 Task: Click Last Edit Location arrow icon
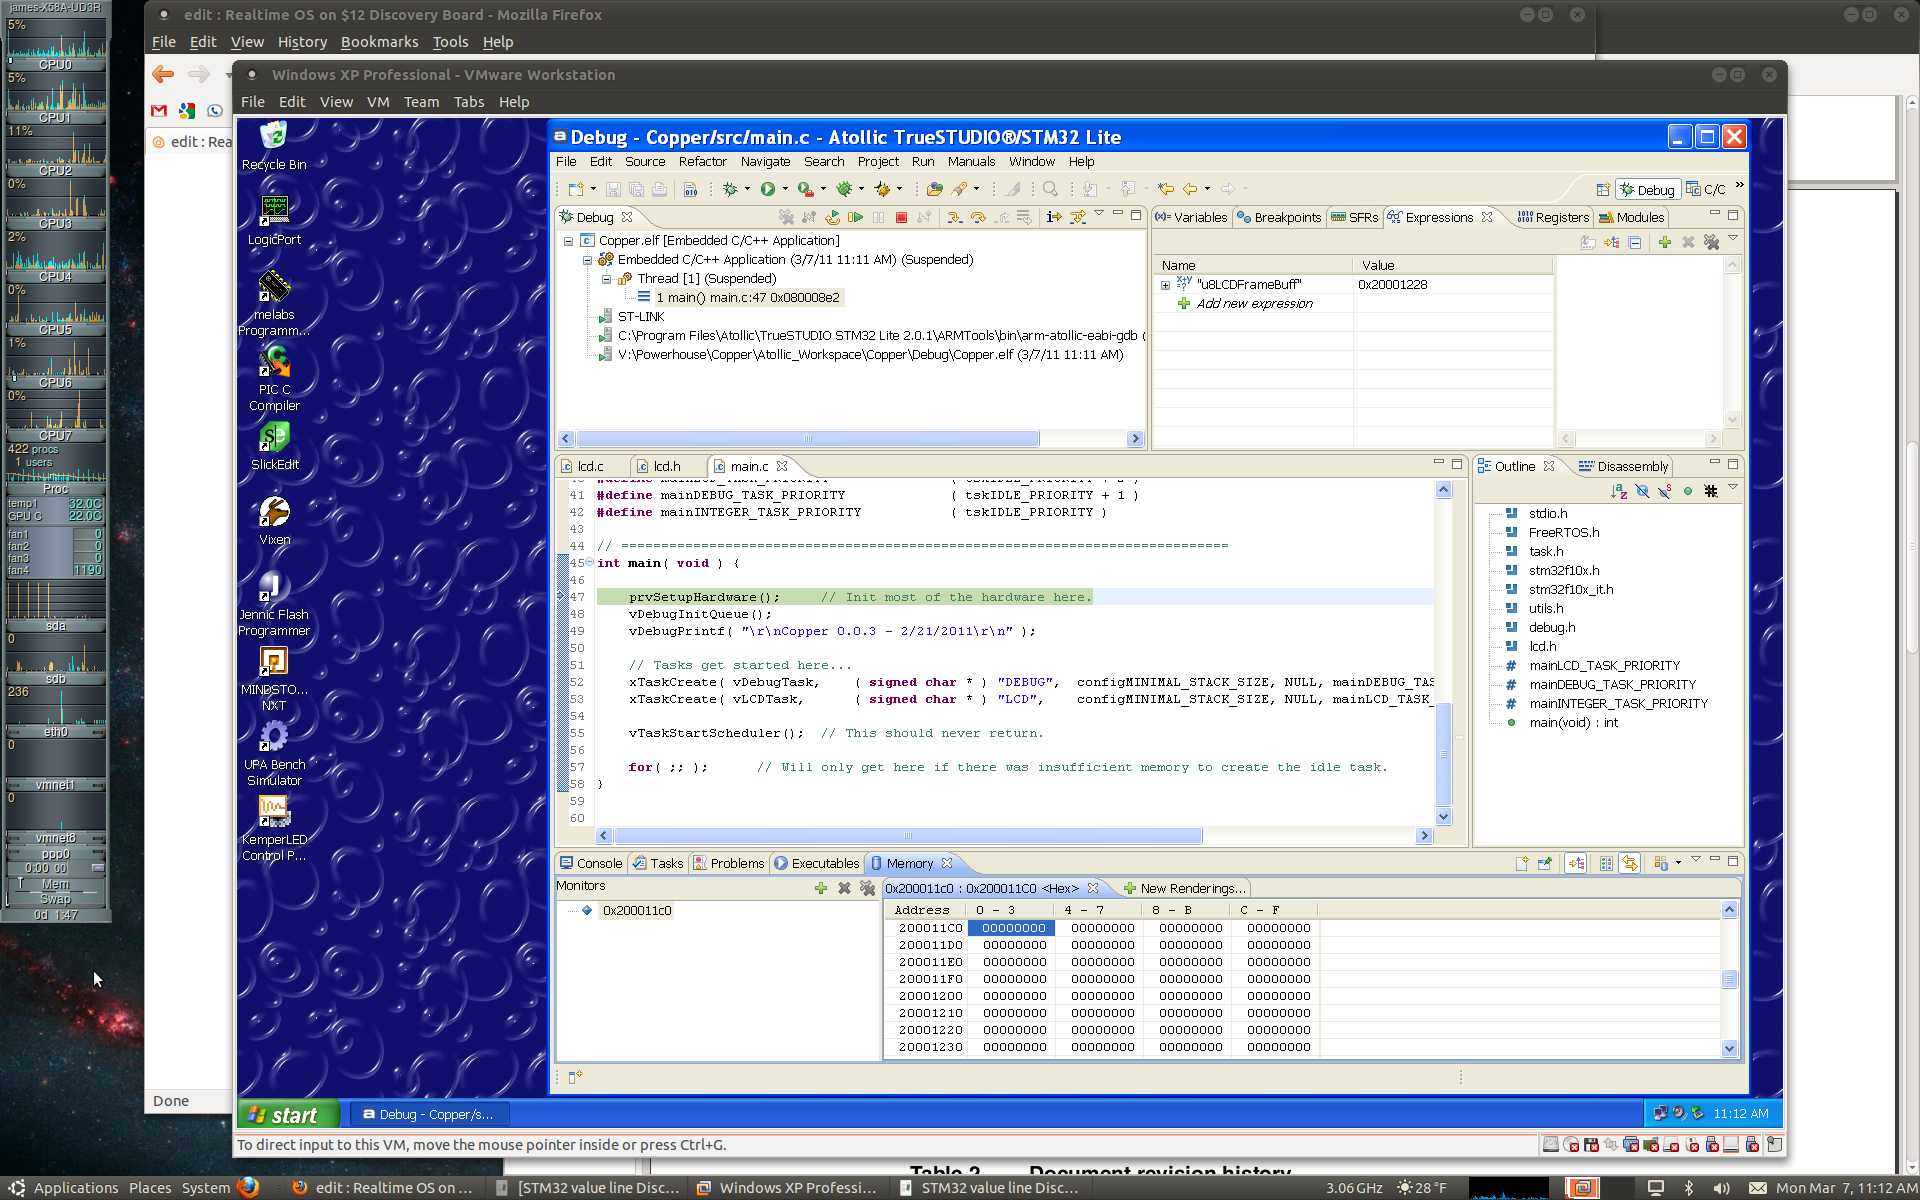1166,189
